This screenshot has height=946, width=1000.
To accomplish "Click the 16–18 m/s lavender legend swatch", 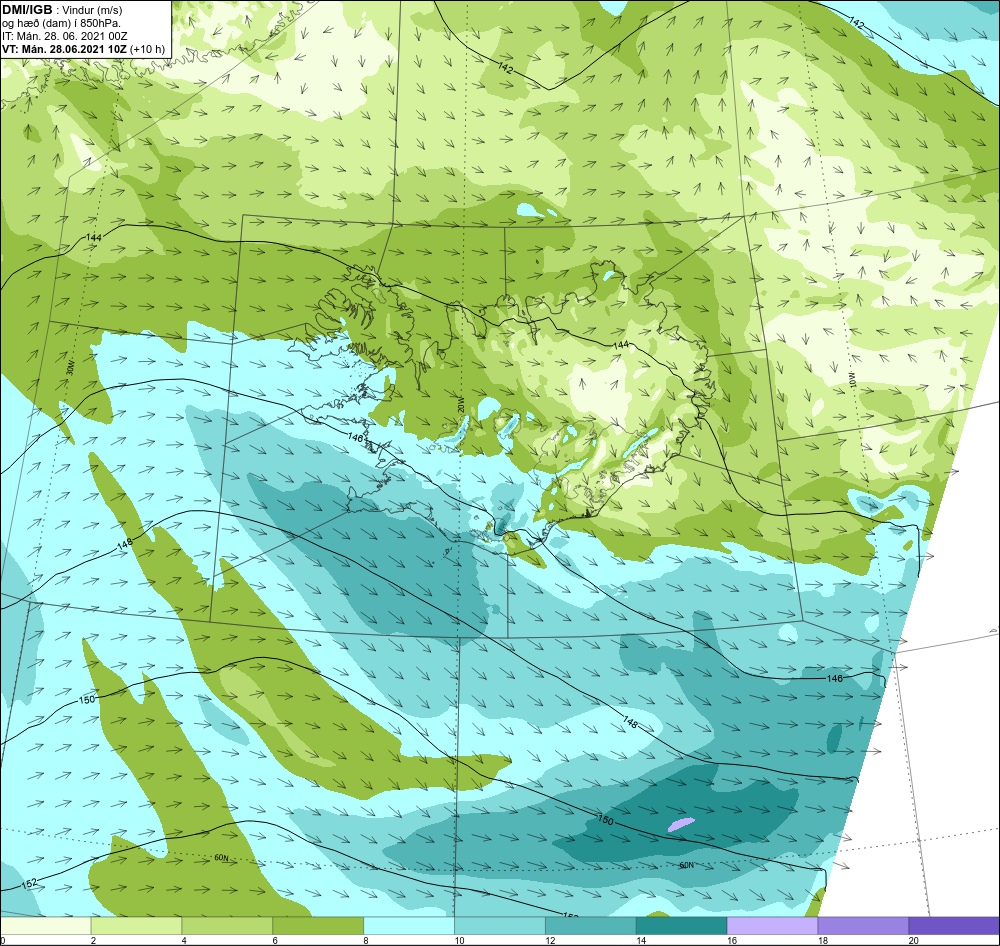I will [x=772, y=925].
